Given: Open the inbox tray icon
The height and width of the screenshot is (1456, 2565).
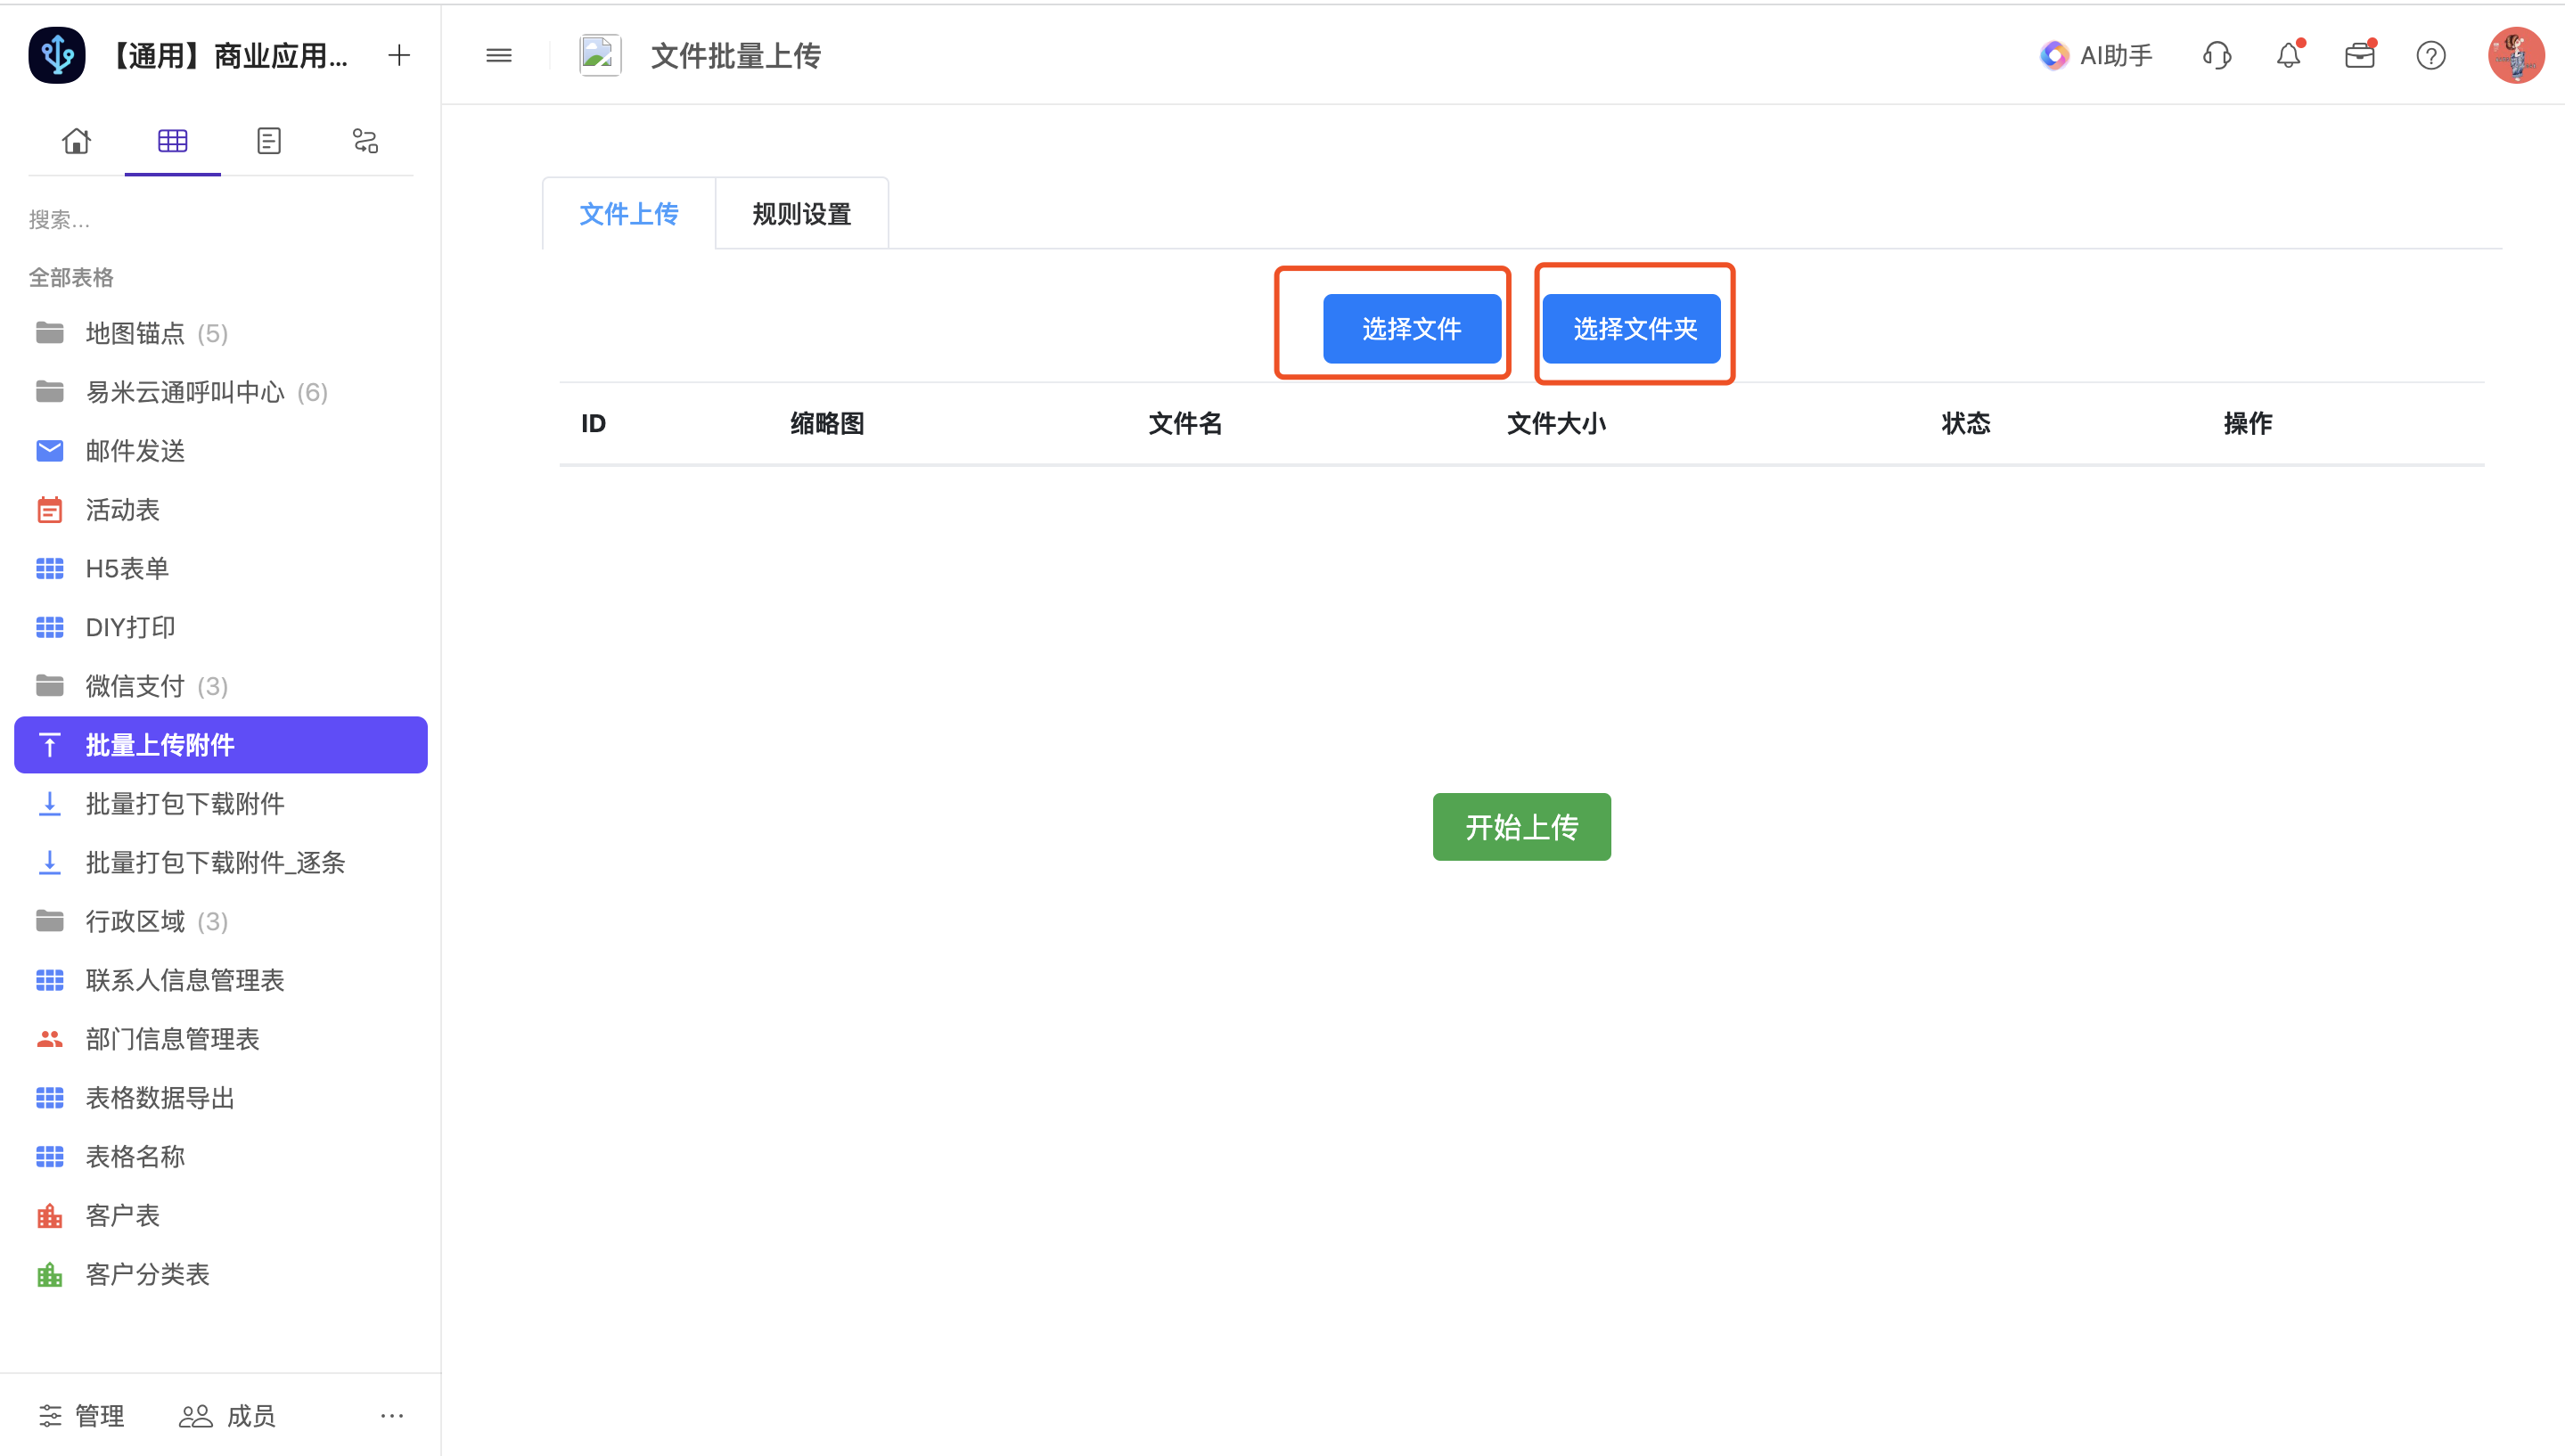Looking at the screenshot, I should (2360, 55).
